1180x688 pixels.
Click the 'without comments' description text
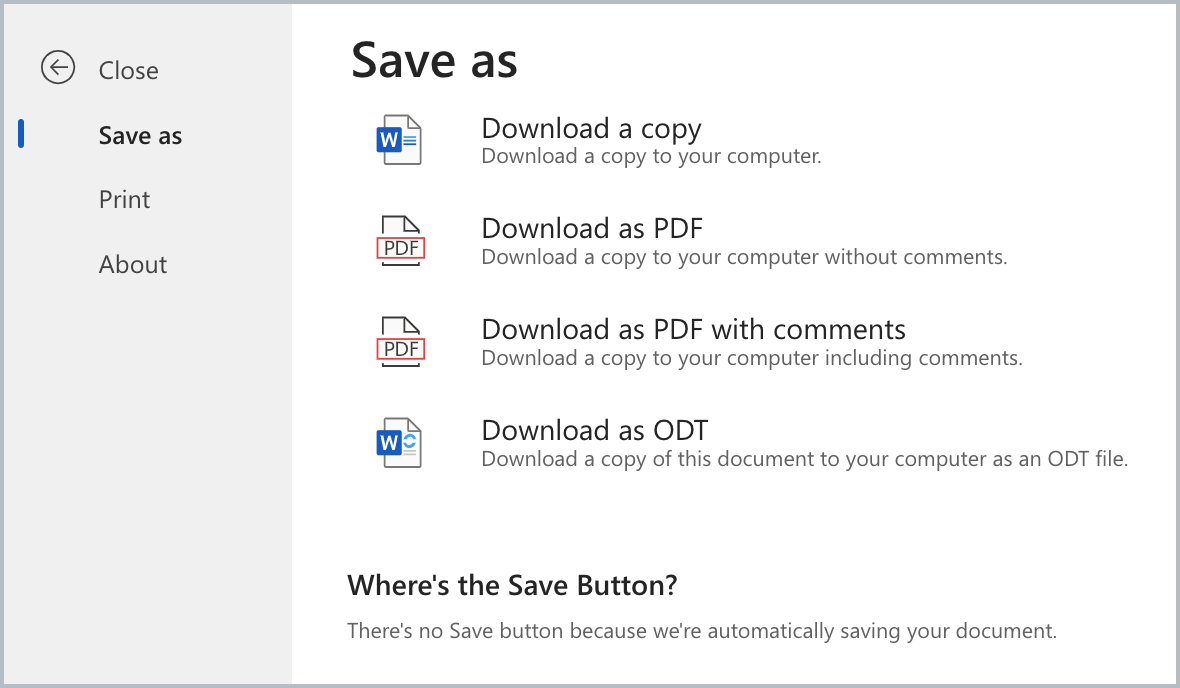coord(744,257)
